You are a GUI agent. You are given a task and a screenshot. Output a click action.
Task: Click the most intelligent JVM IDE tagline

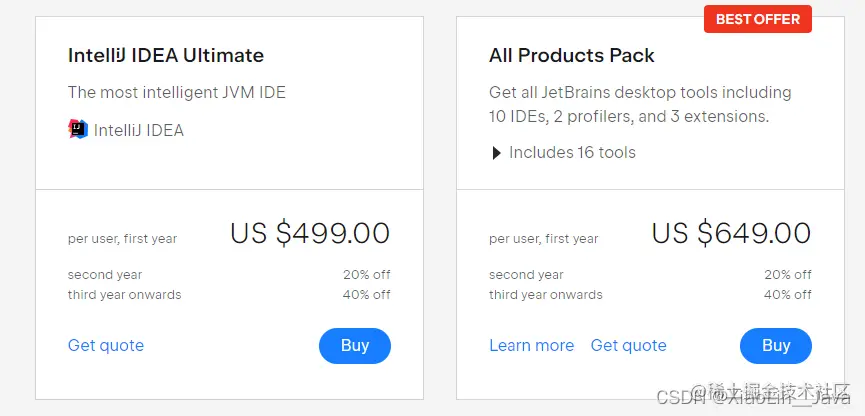177,93
